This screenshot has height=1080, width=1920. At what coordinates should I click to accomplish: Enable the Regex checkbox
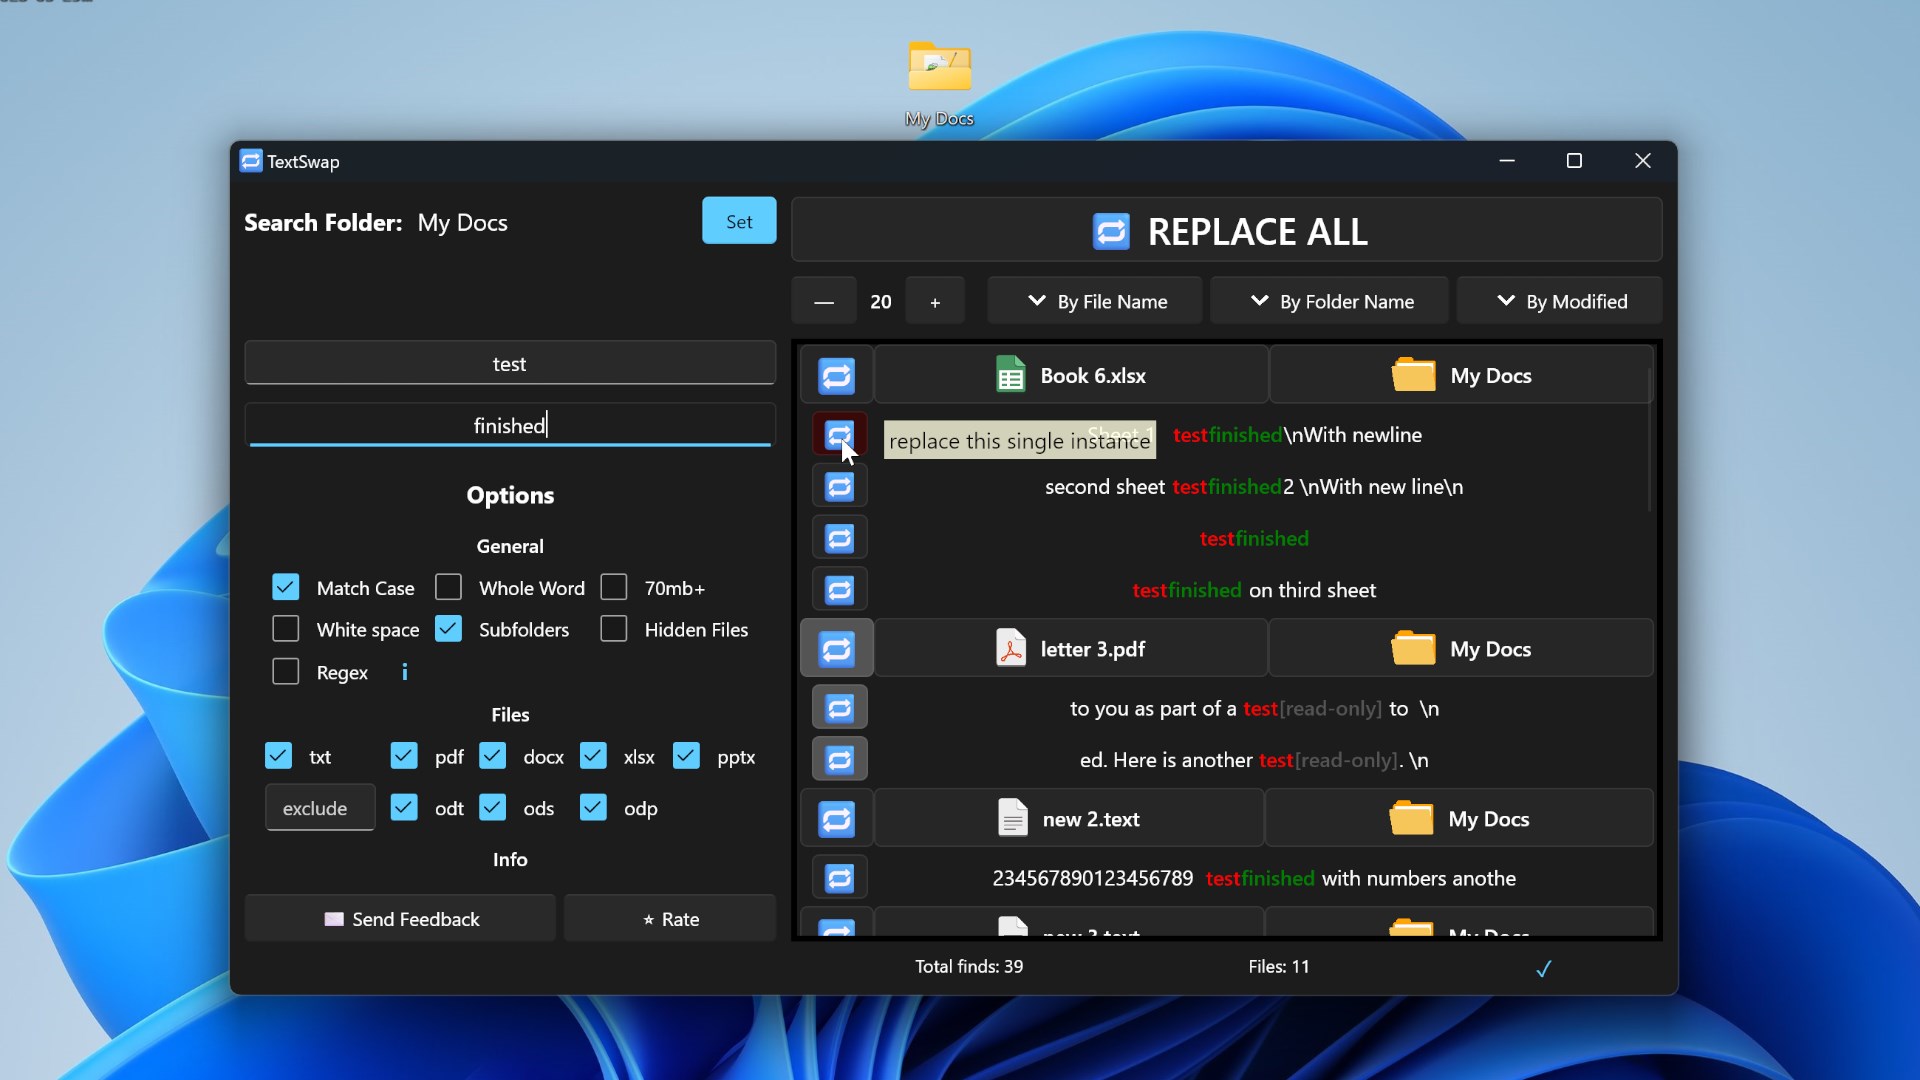[286, 672]
